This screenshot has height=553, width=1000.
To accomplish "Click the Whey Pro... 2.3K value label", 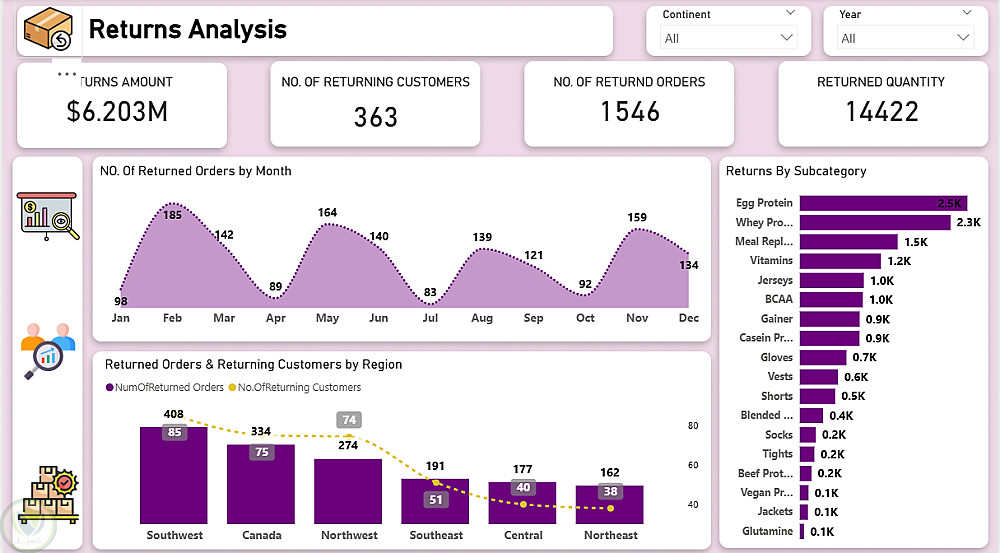I will pos(968,223).
